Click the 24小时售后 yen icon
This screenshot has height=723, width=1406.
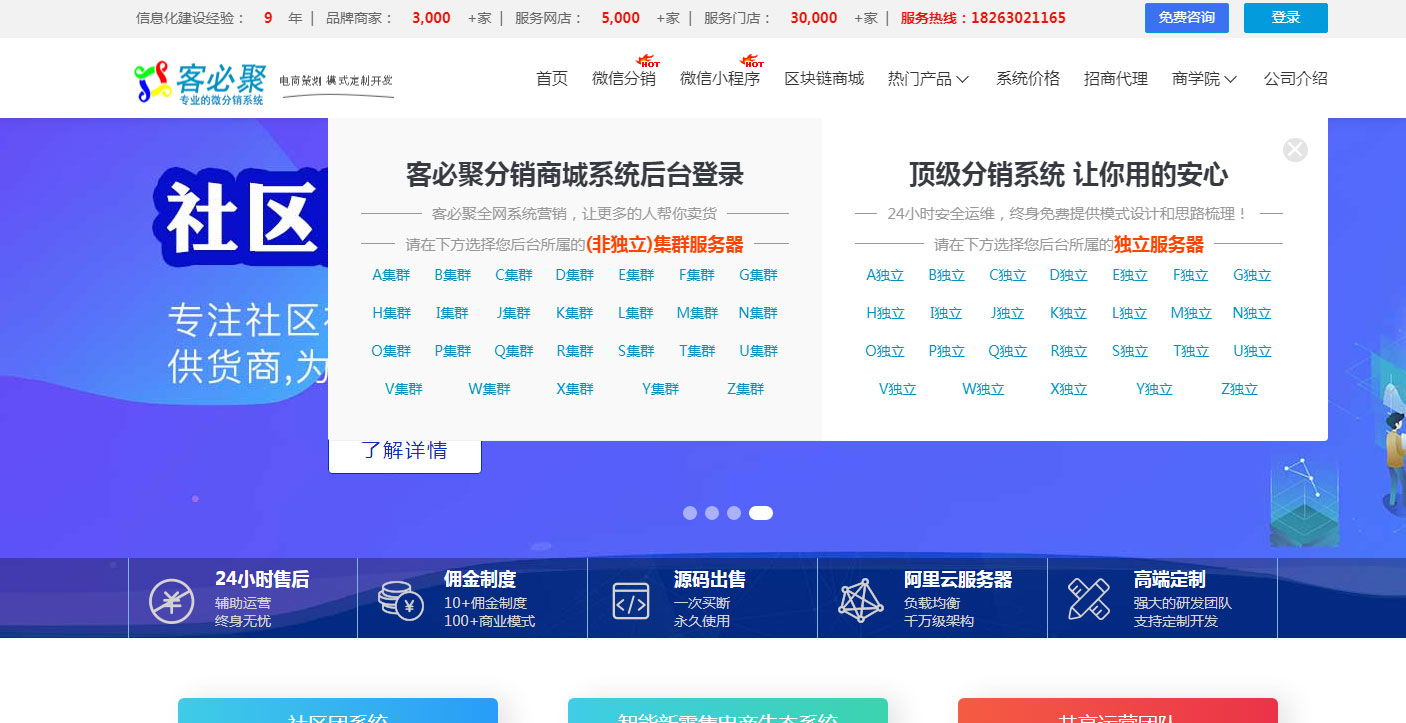pyautogui.click(x=171, y=600)
